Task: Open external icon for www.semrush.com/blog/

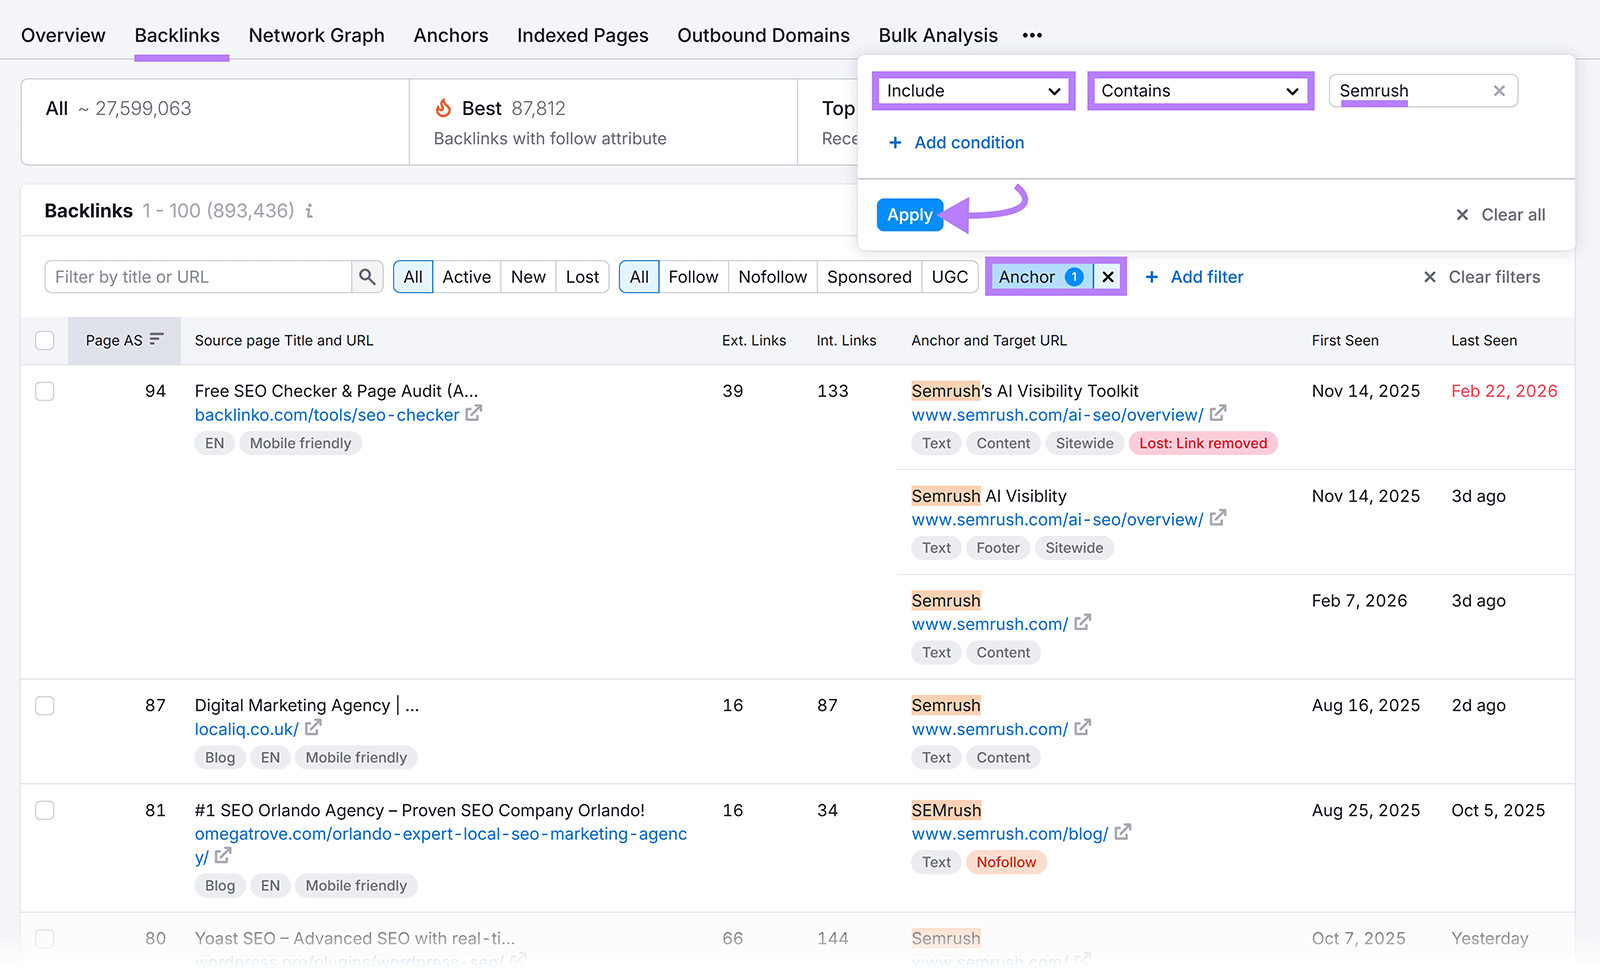Action: [1123, 832]
